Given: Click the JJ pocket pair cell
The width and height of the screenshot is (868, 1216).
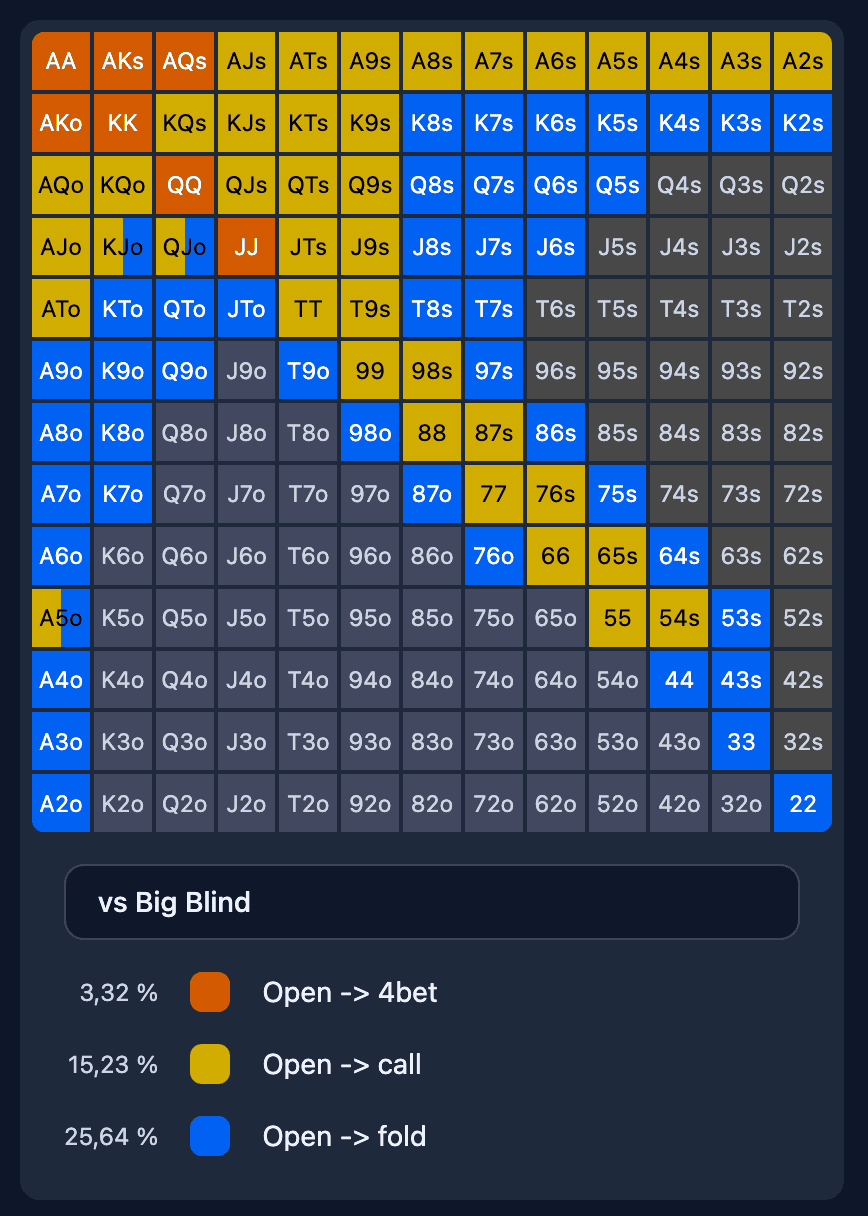Looking at the screenshot, I should coord(246,247).
